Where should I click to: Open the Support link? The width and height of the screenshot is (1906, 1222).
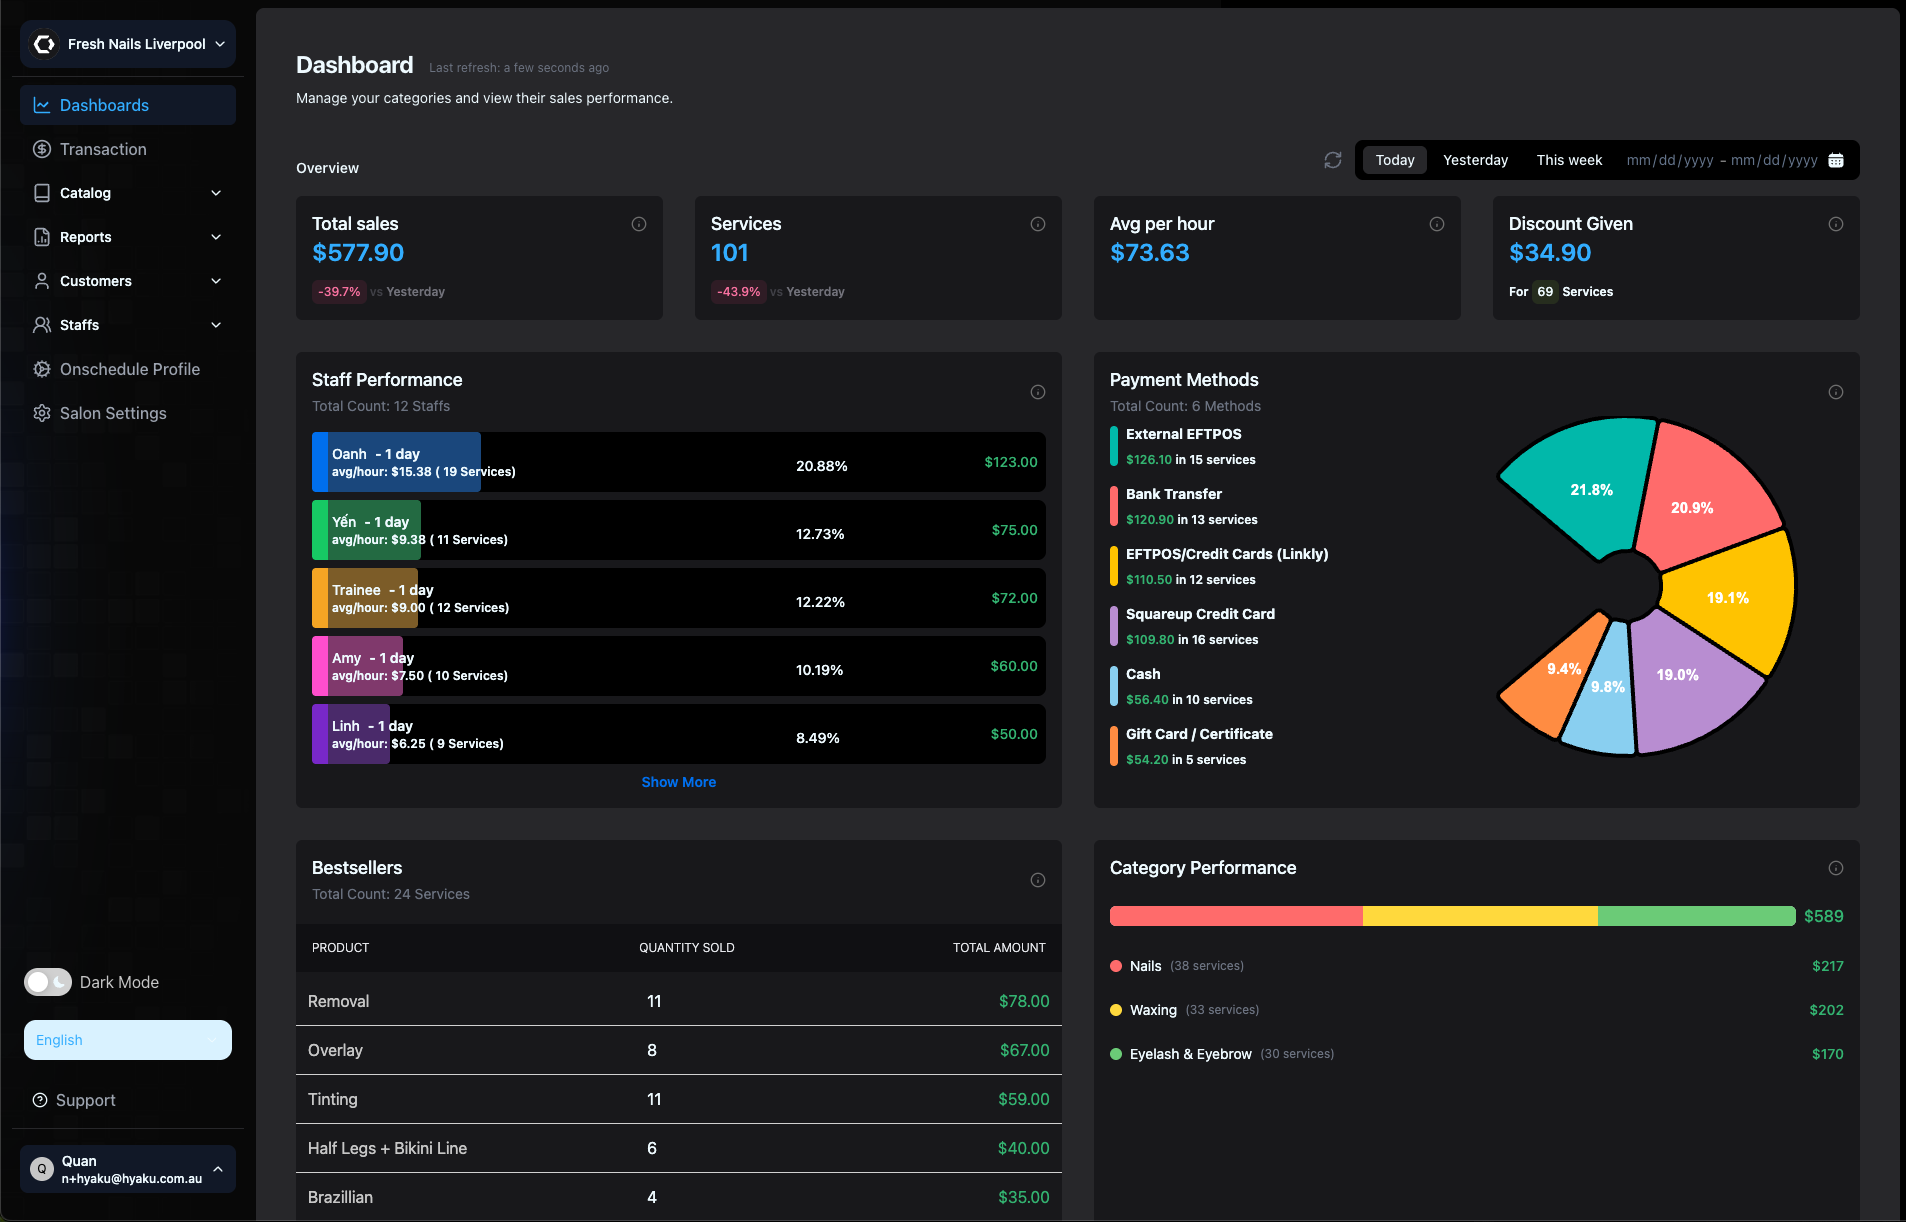point(85,1100)
